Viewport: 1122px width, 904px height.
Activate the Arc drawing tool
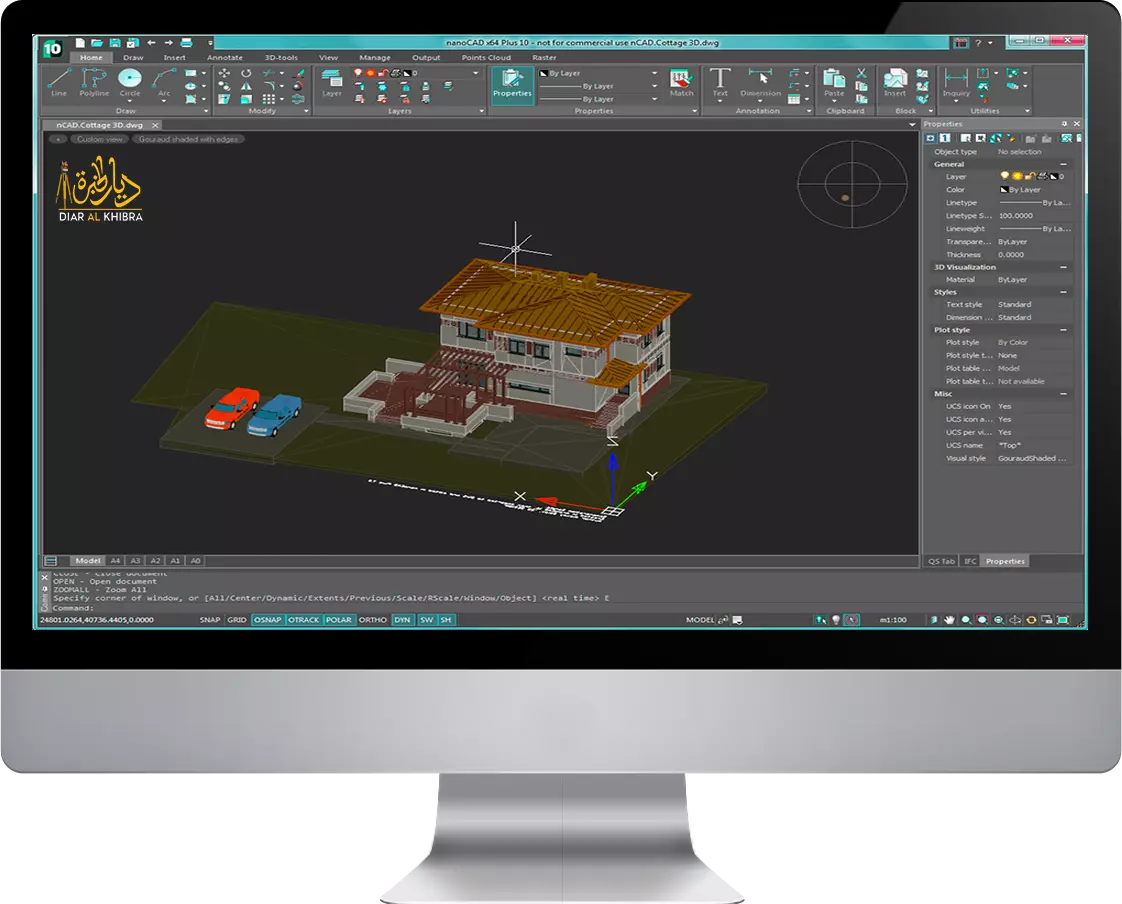coord(164,81)
